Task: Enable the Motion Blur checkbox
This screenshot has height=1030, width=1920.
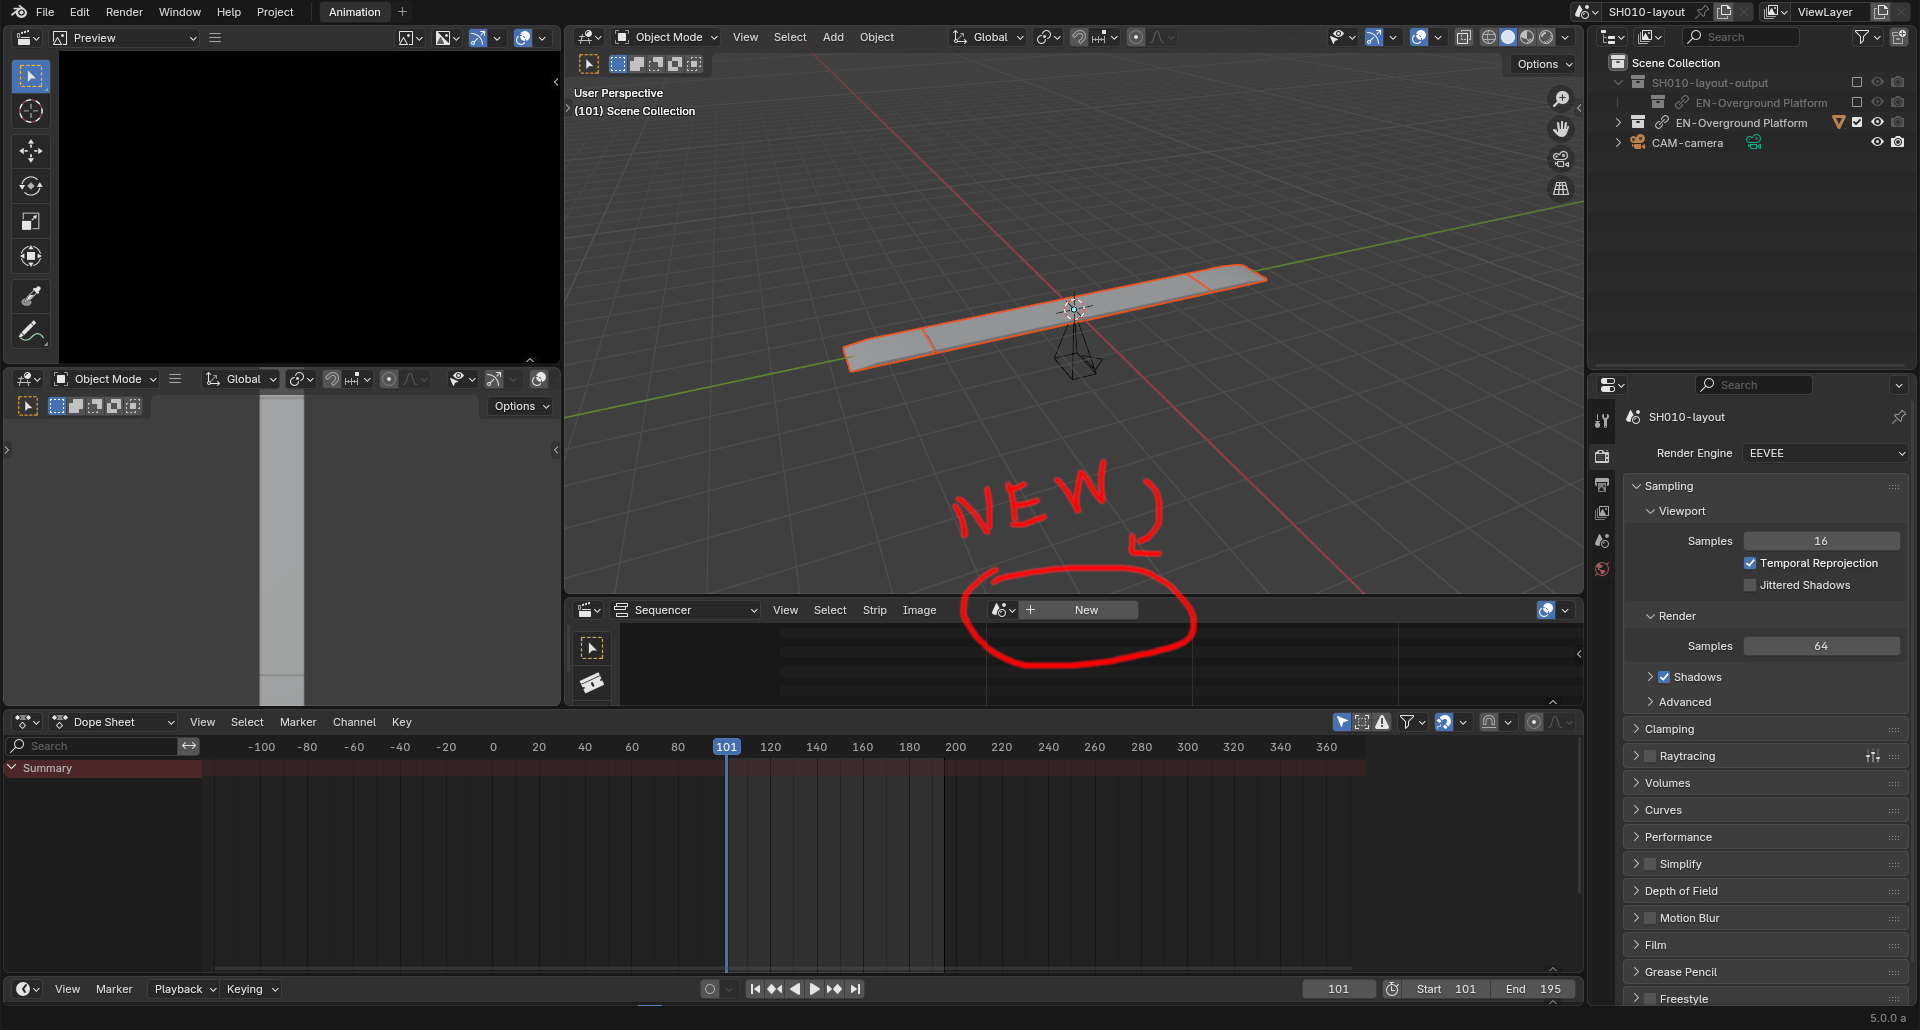Action: pyautogui.click(x=1650, y=919)
